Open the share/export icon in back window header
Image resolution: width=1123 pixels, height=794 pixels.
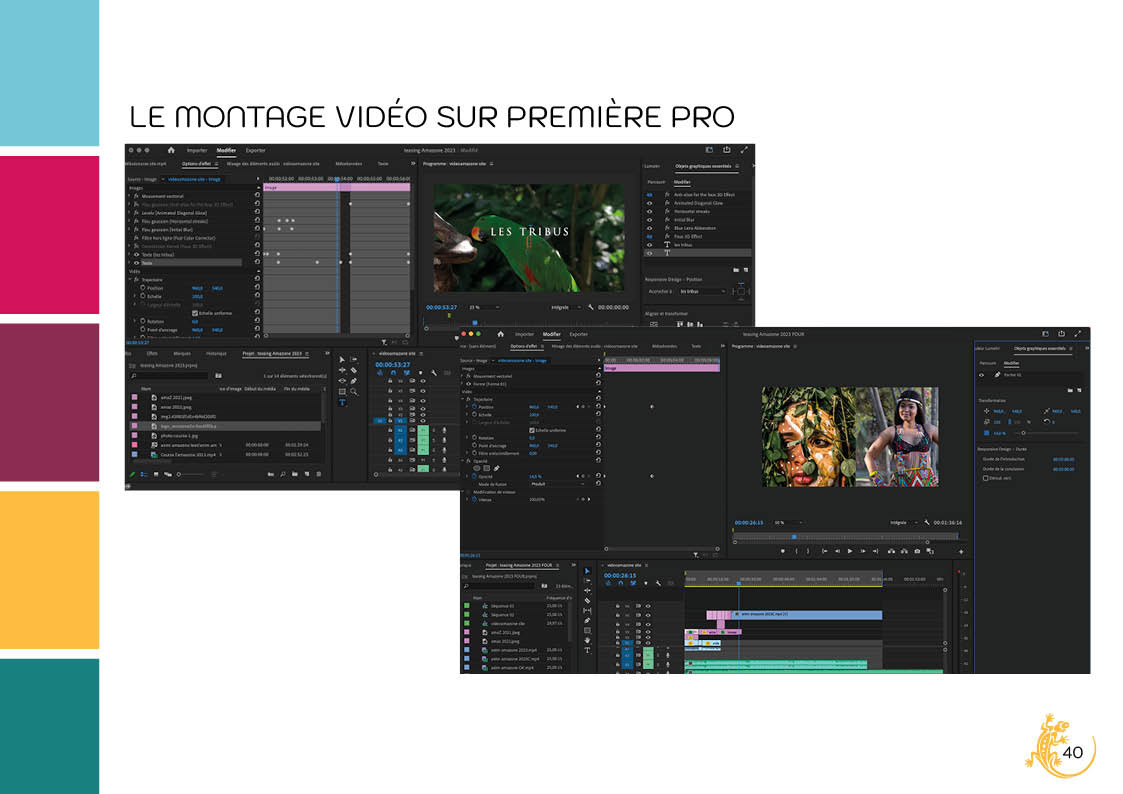(x=726, y=150)
